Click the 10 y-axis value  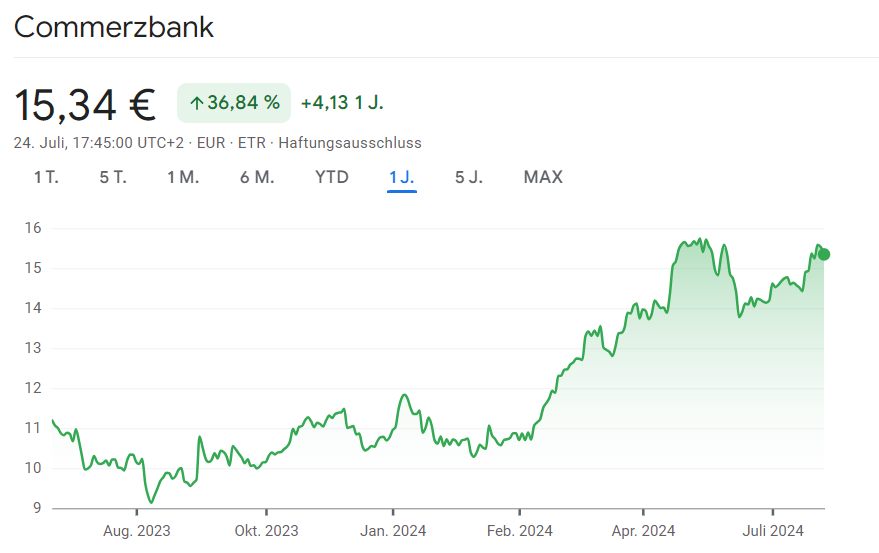(x=33, y=468)
